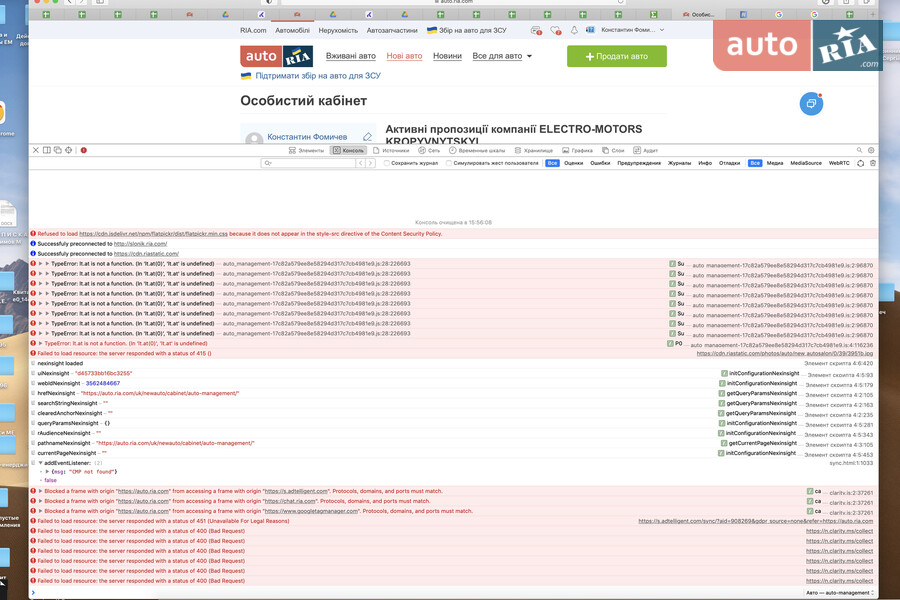
Task: Open the Авто — auto-management context selector
Action: coord(840,593)
